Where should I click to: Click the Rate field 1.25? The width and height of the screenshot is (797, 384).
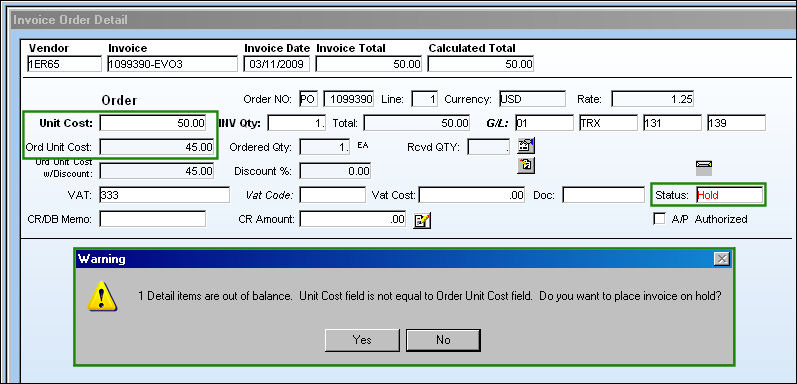click(x=653, y=99)
